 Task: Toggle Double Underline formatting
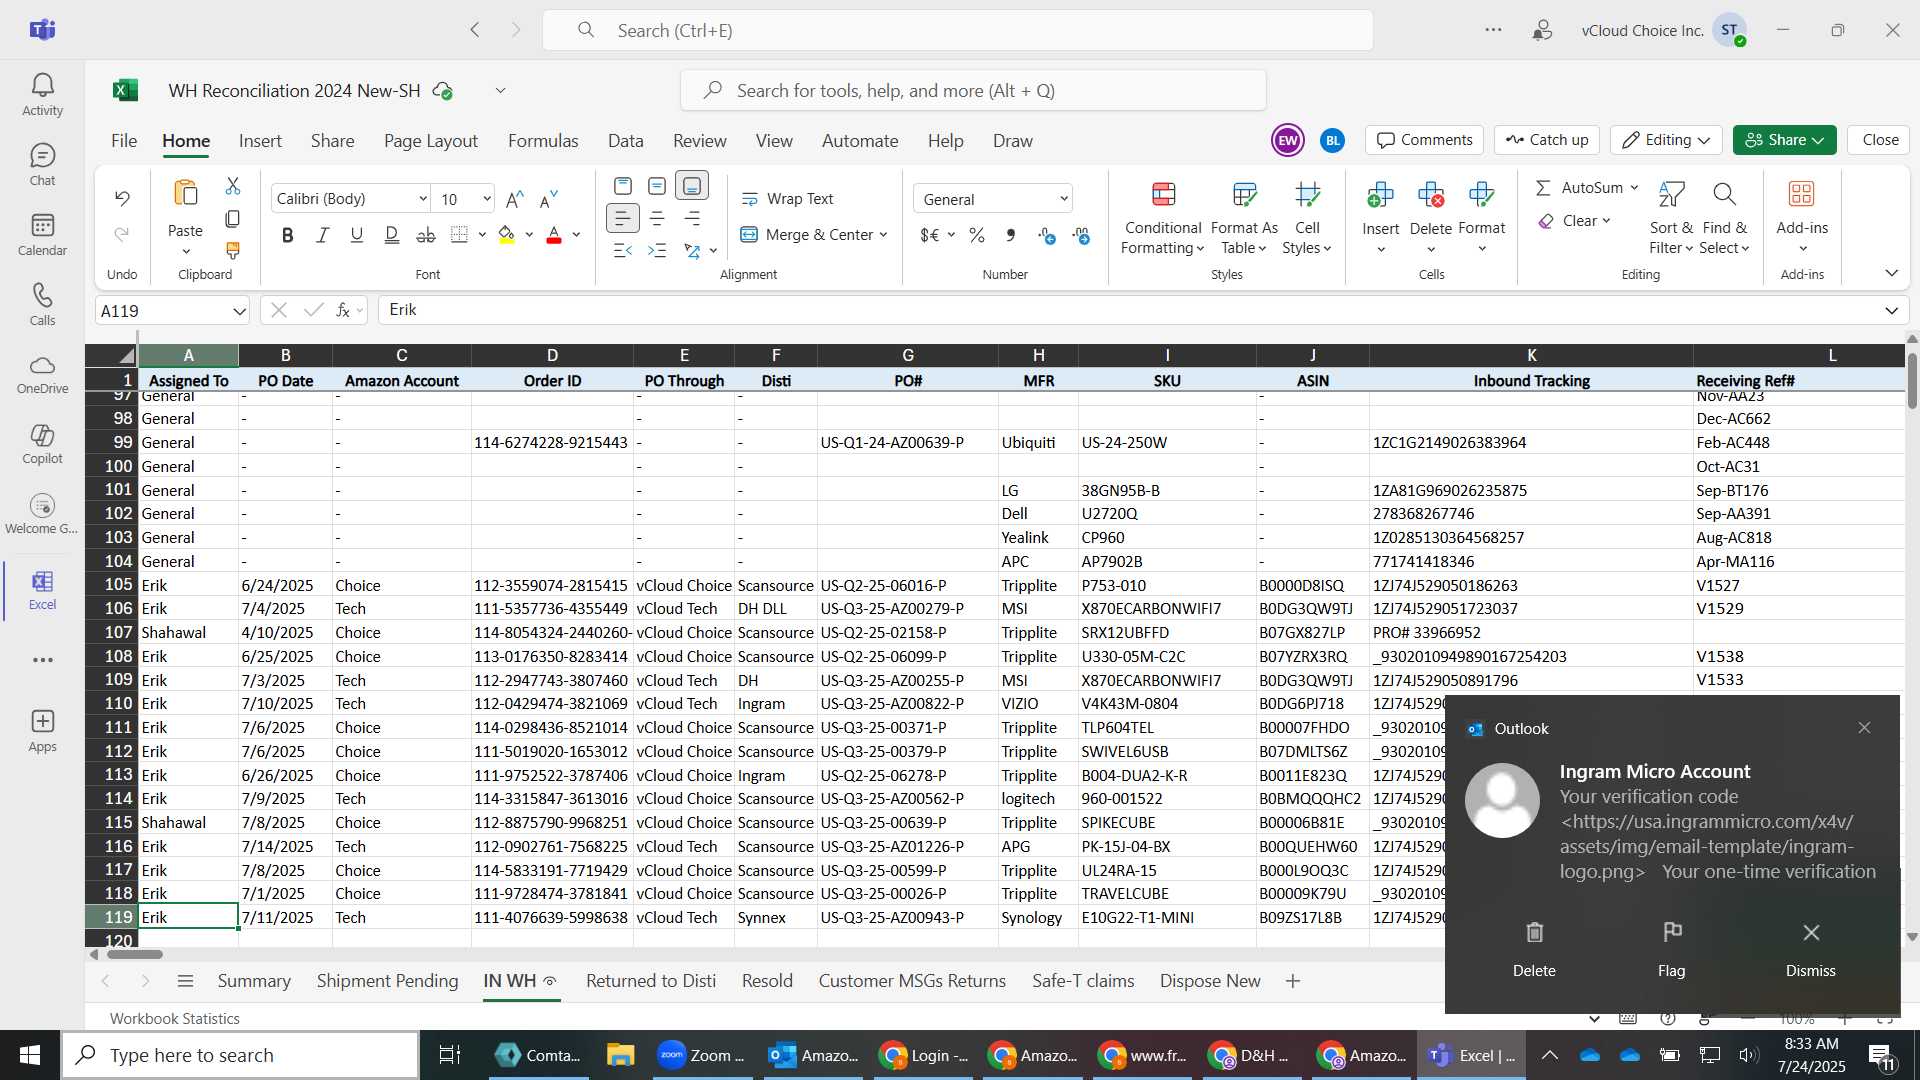[x=392, y=235]
